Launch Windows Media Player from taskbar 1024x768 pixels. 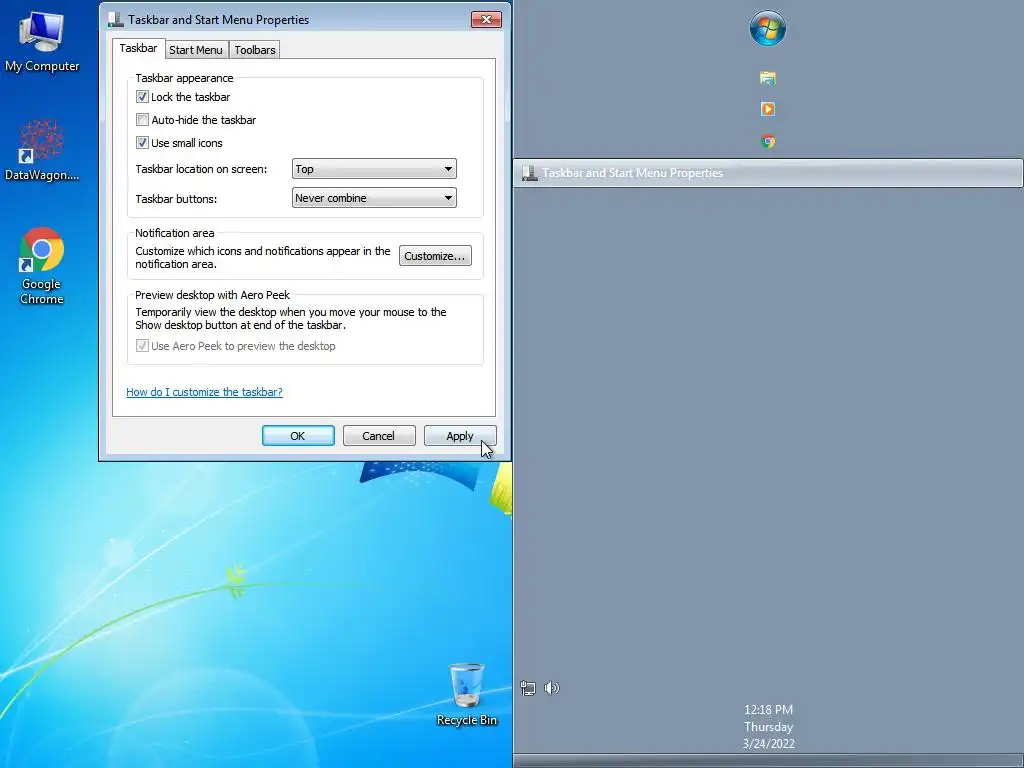[768, 109]
